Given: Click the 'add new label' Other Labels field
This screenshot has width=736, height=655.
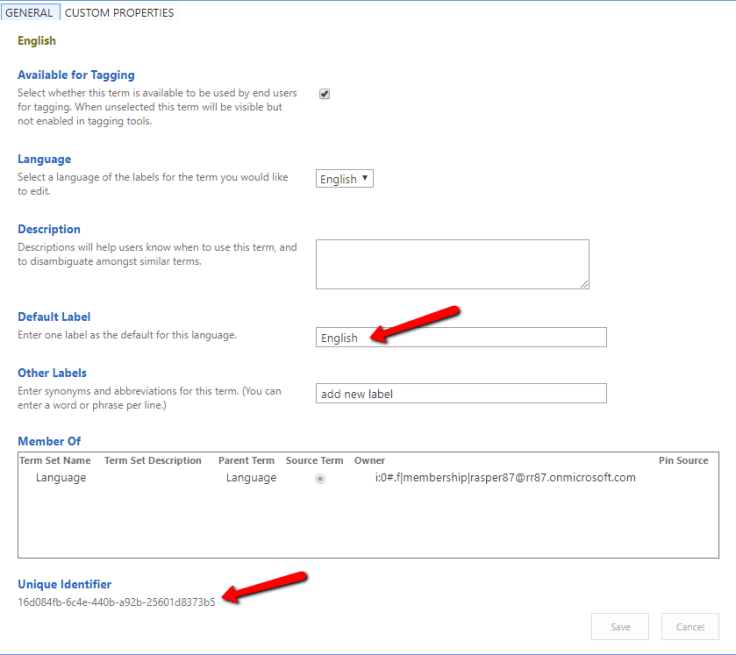Looking at the screenshot, I should coord(461,394).
